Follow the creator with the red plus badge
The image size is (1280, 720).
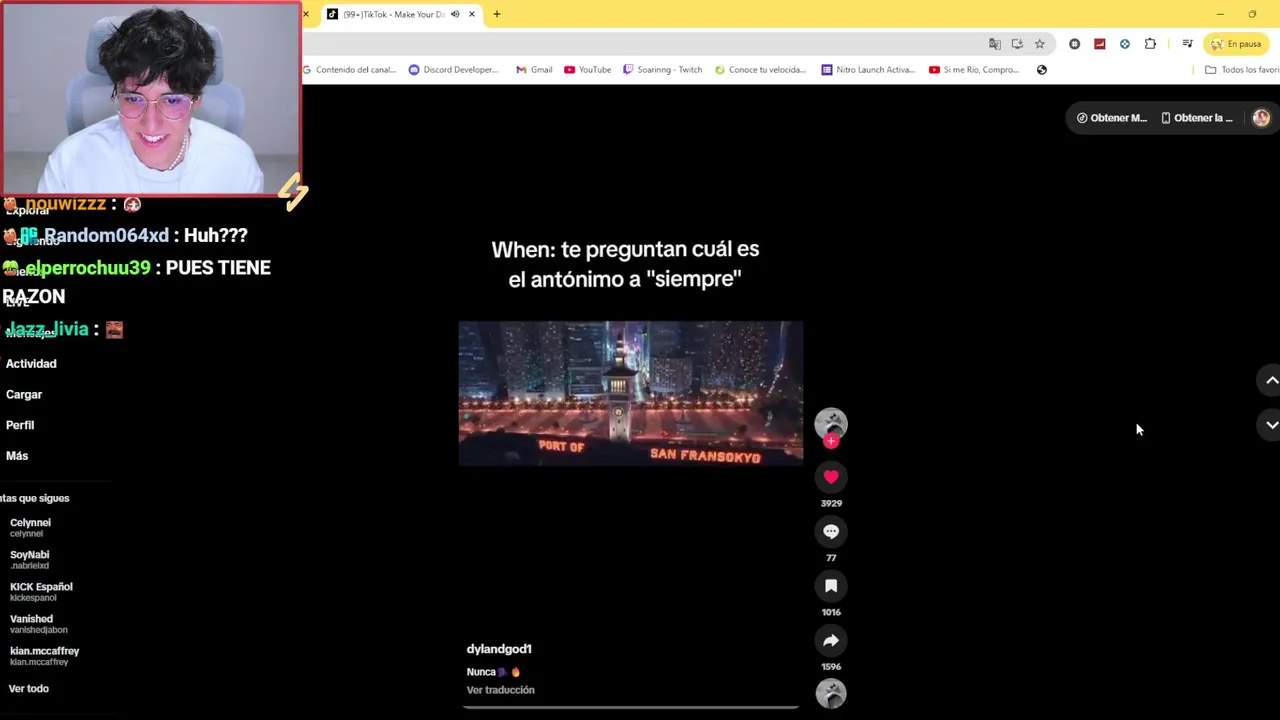(831, 441)
